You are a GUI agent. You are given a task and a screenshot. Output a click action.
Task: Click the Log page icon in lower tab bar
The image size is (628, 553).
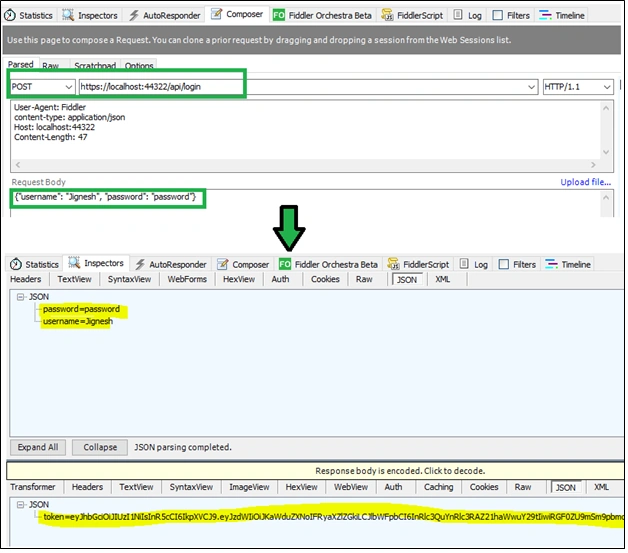pos(464,264)
